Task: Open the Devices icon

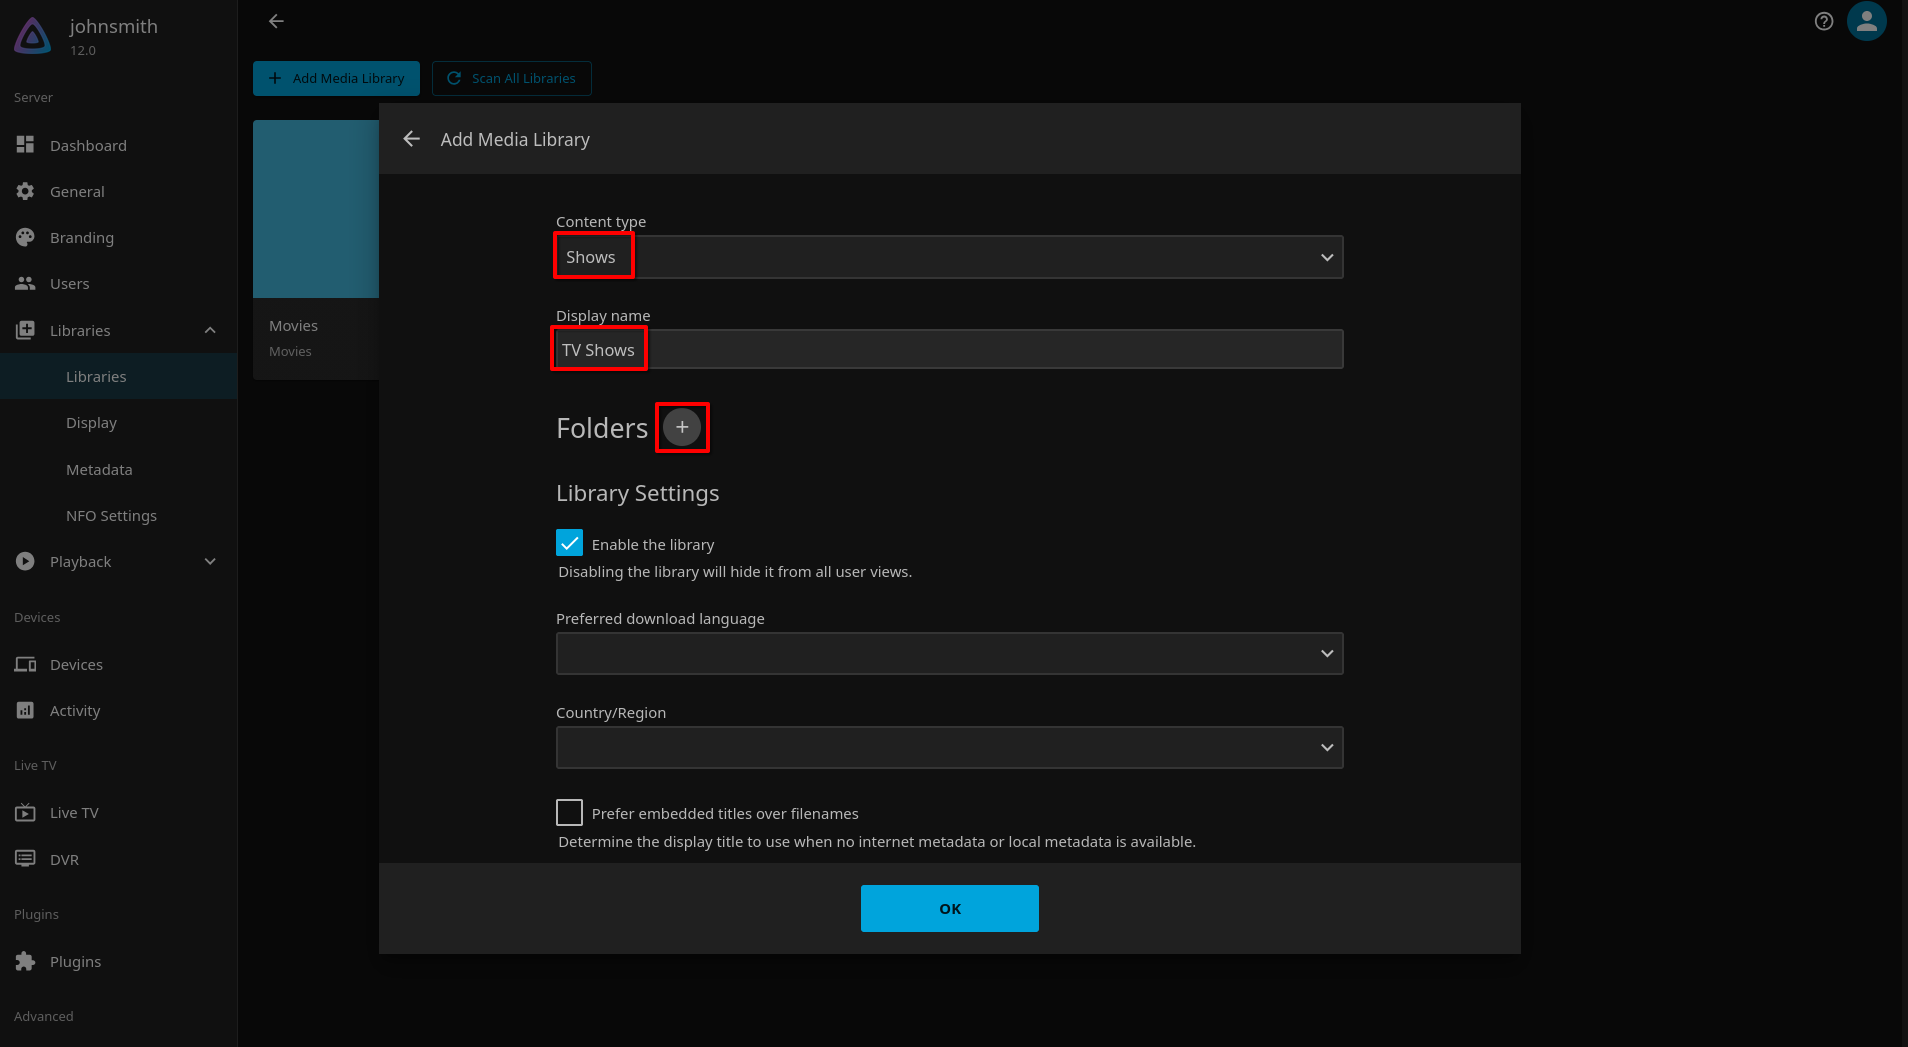Action: click(x=25, y=664)
